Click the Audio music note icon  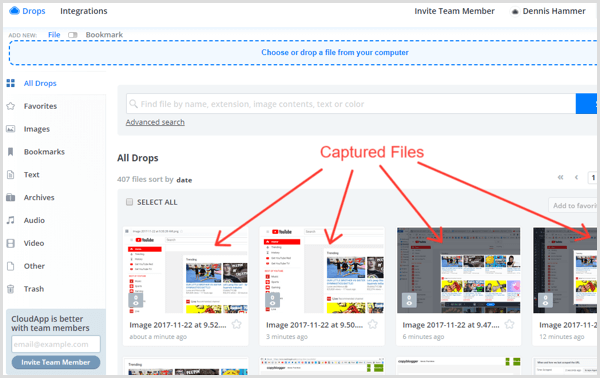11,220
